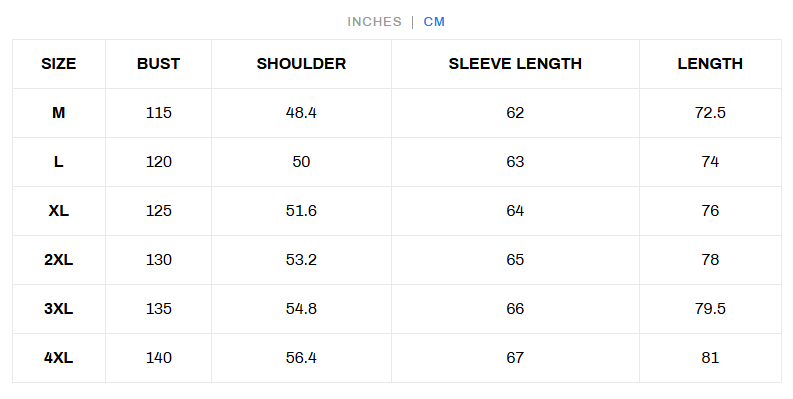Click the length value 81
This screenshot has height=399, width=793.
tap(710, 358)
